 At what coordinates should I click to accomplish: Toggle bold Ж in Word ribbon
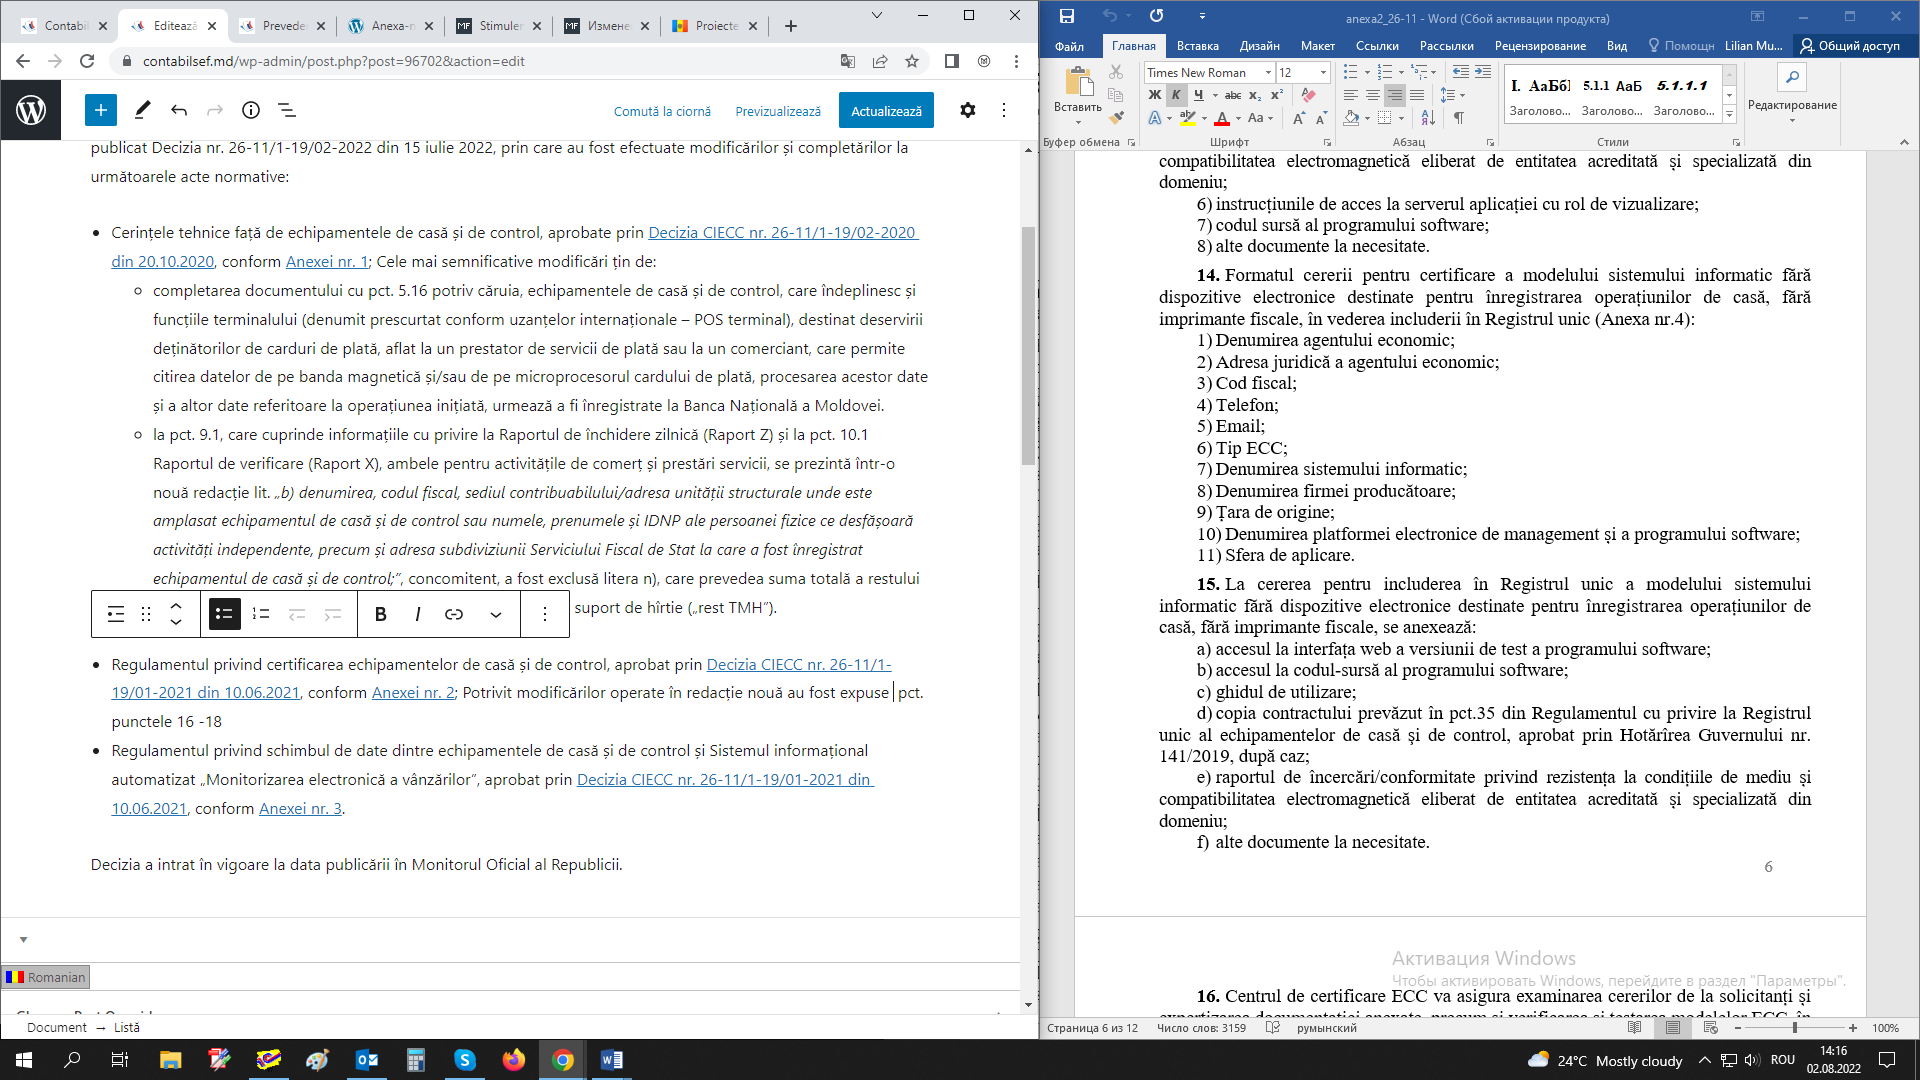(x=1155, y=95)
